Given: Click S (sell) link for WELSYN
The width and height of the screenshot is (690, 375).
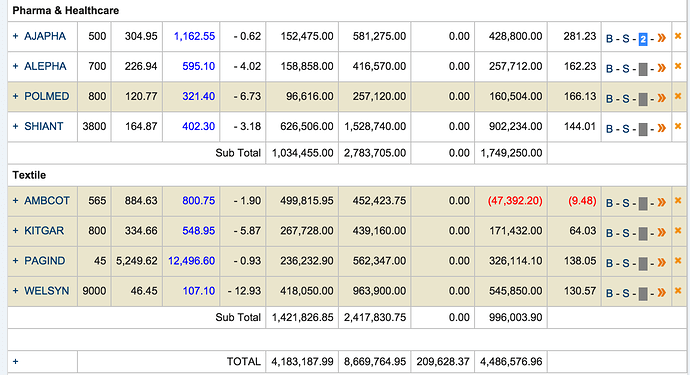Looking at the screenshot, I should tap(626, 294).
